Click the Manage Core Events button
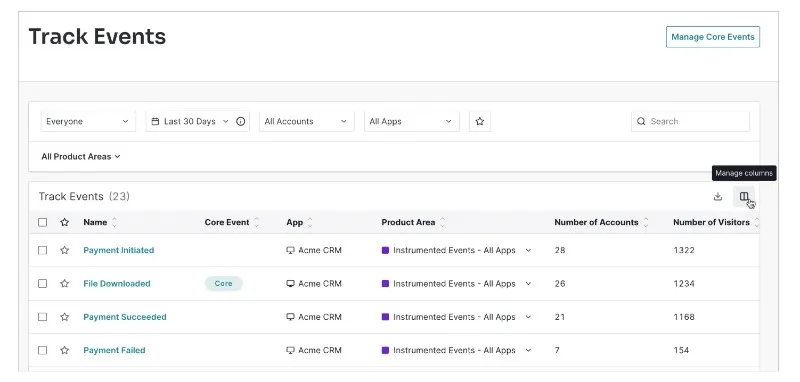 (713, 37)
